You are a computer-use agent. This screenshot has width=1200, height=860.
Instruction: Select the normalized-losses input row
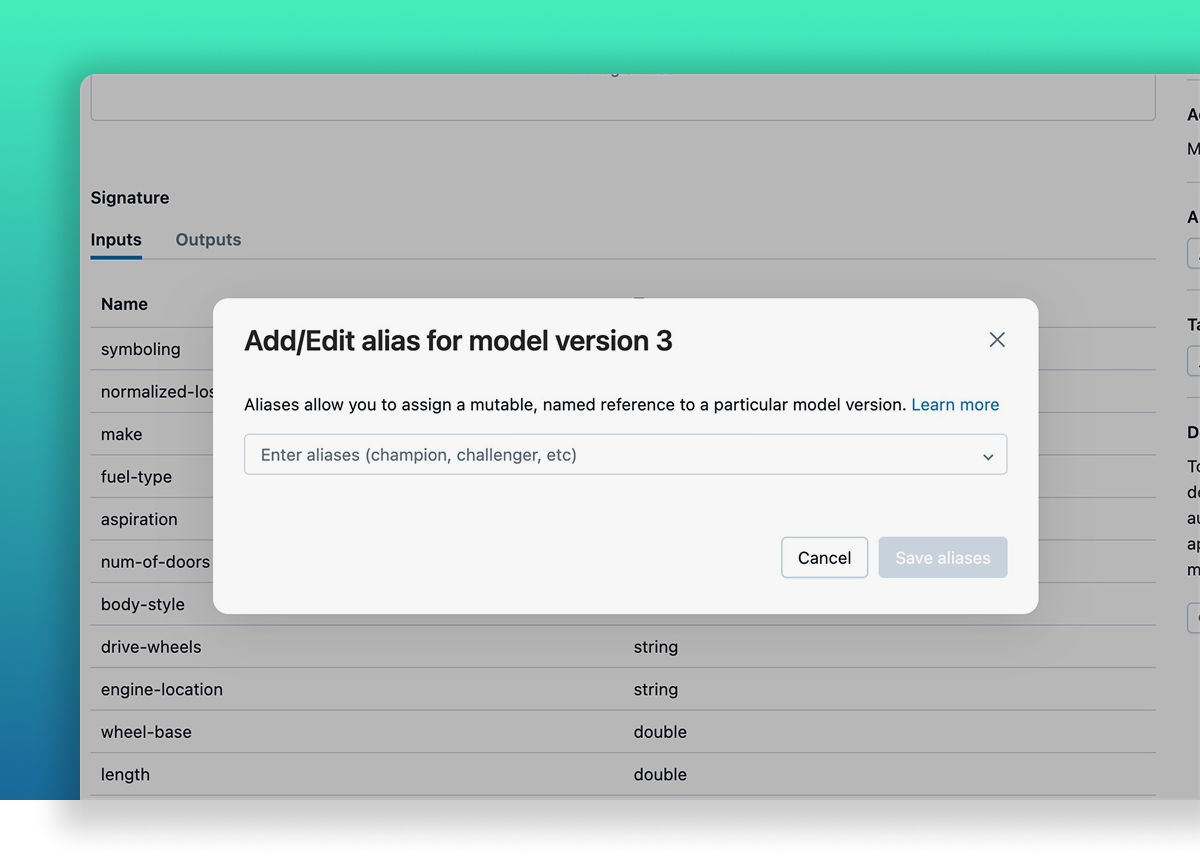tap(150, 391)
